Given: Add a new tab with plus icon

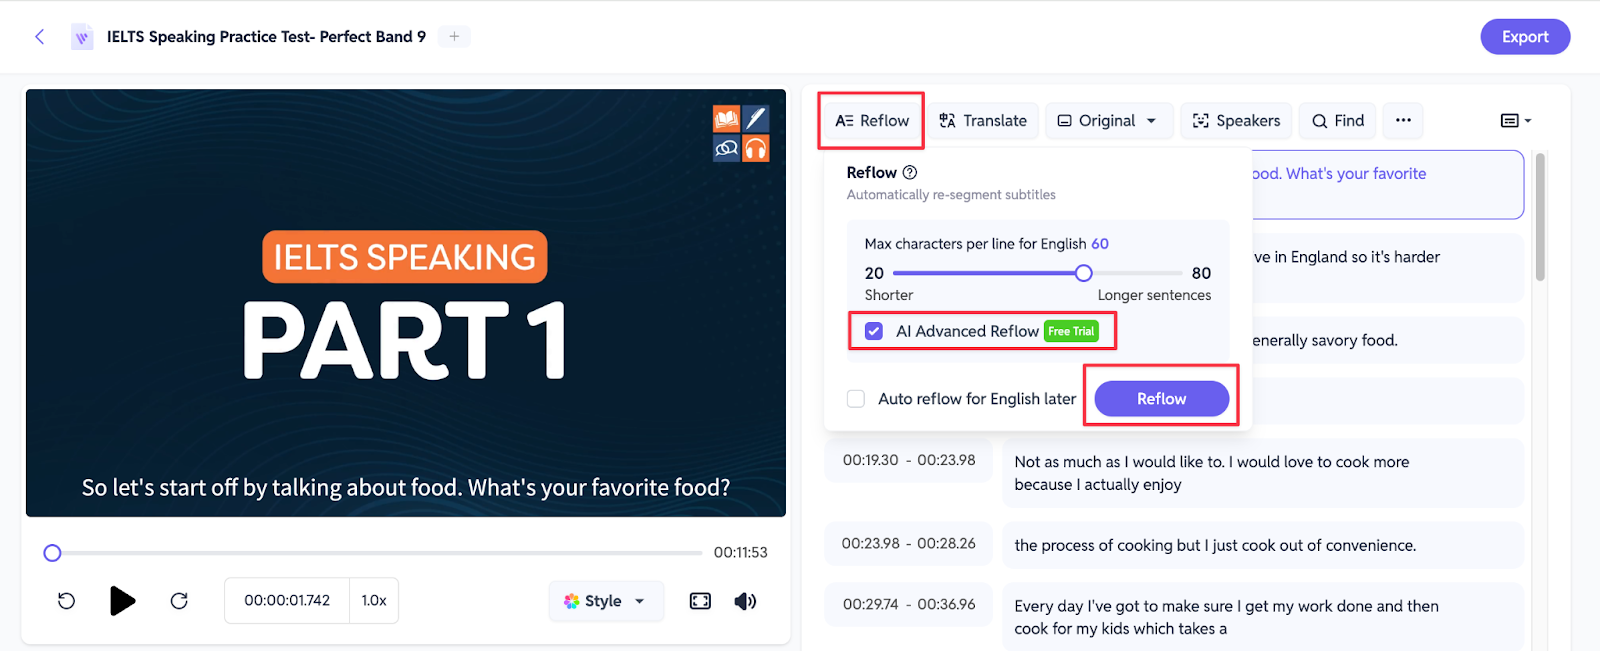Looking at the screenshot, I should point(454,36).
